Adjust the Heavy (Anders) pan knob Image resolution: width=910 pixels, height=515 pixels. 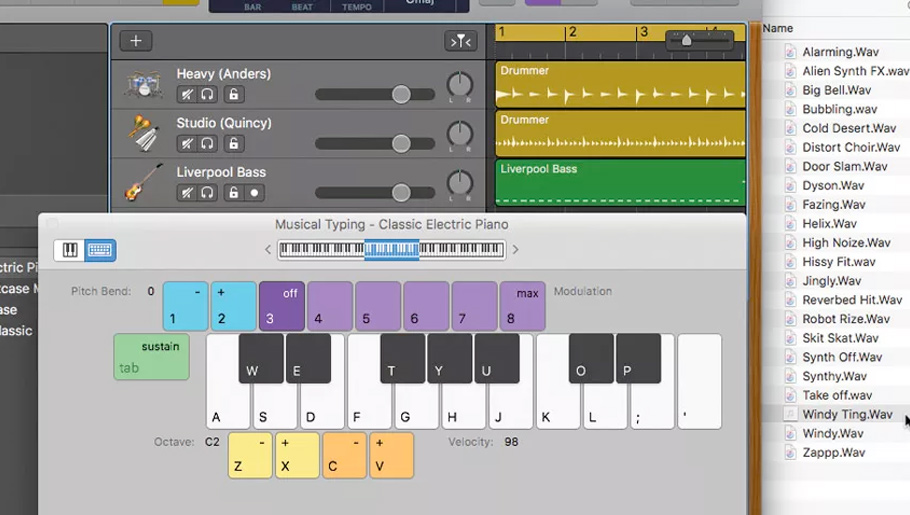point(459,85)
